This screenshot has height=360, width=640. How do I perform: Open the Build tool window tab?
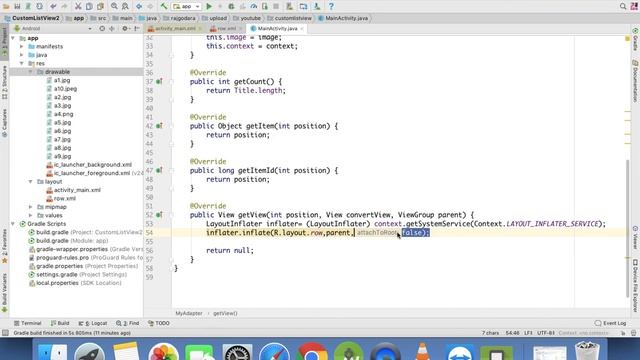point(60,323)
